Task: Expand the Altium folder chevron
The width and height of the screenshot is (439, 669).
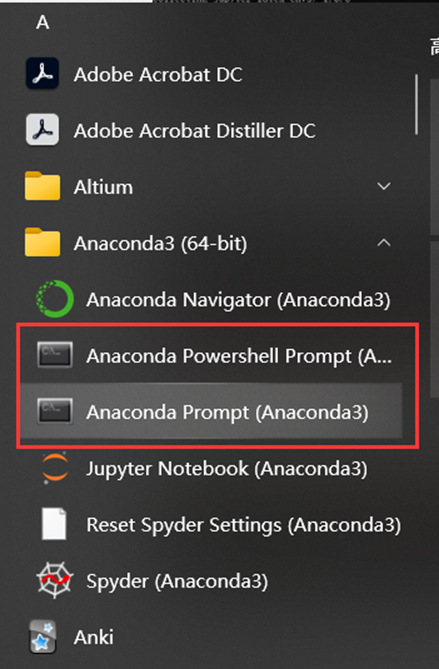Action: tap(384, 186)
